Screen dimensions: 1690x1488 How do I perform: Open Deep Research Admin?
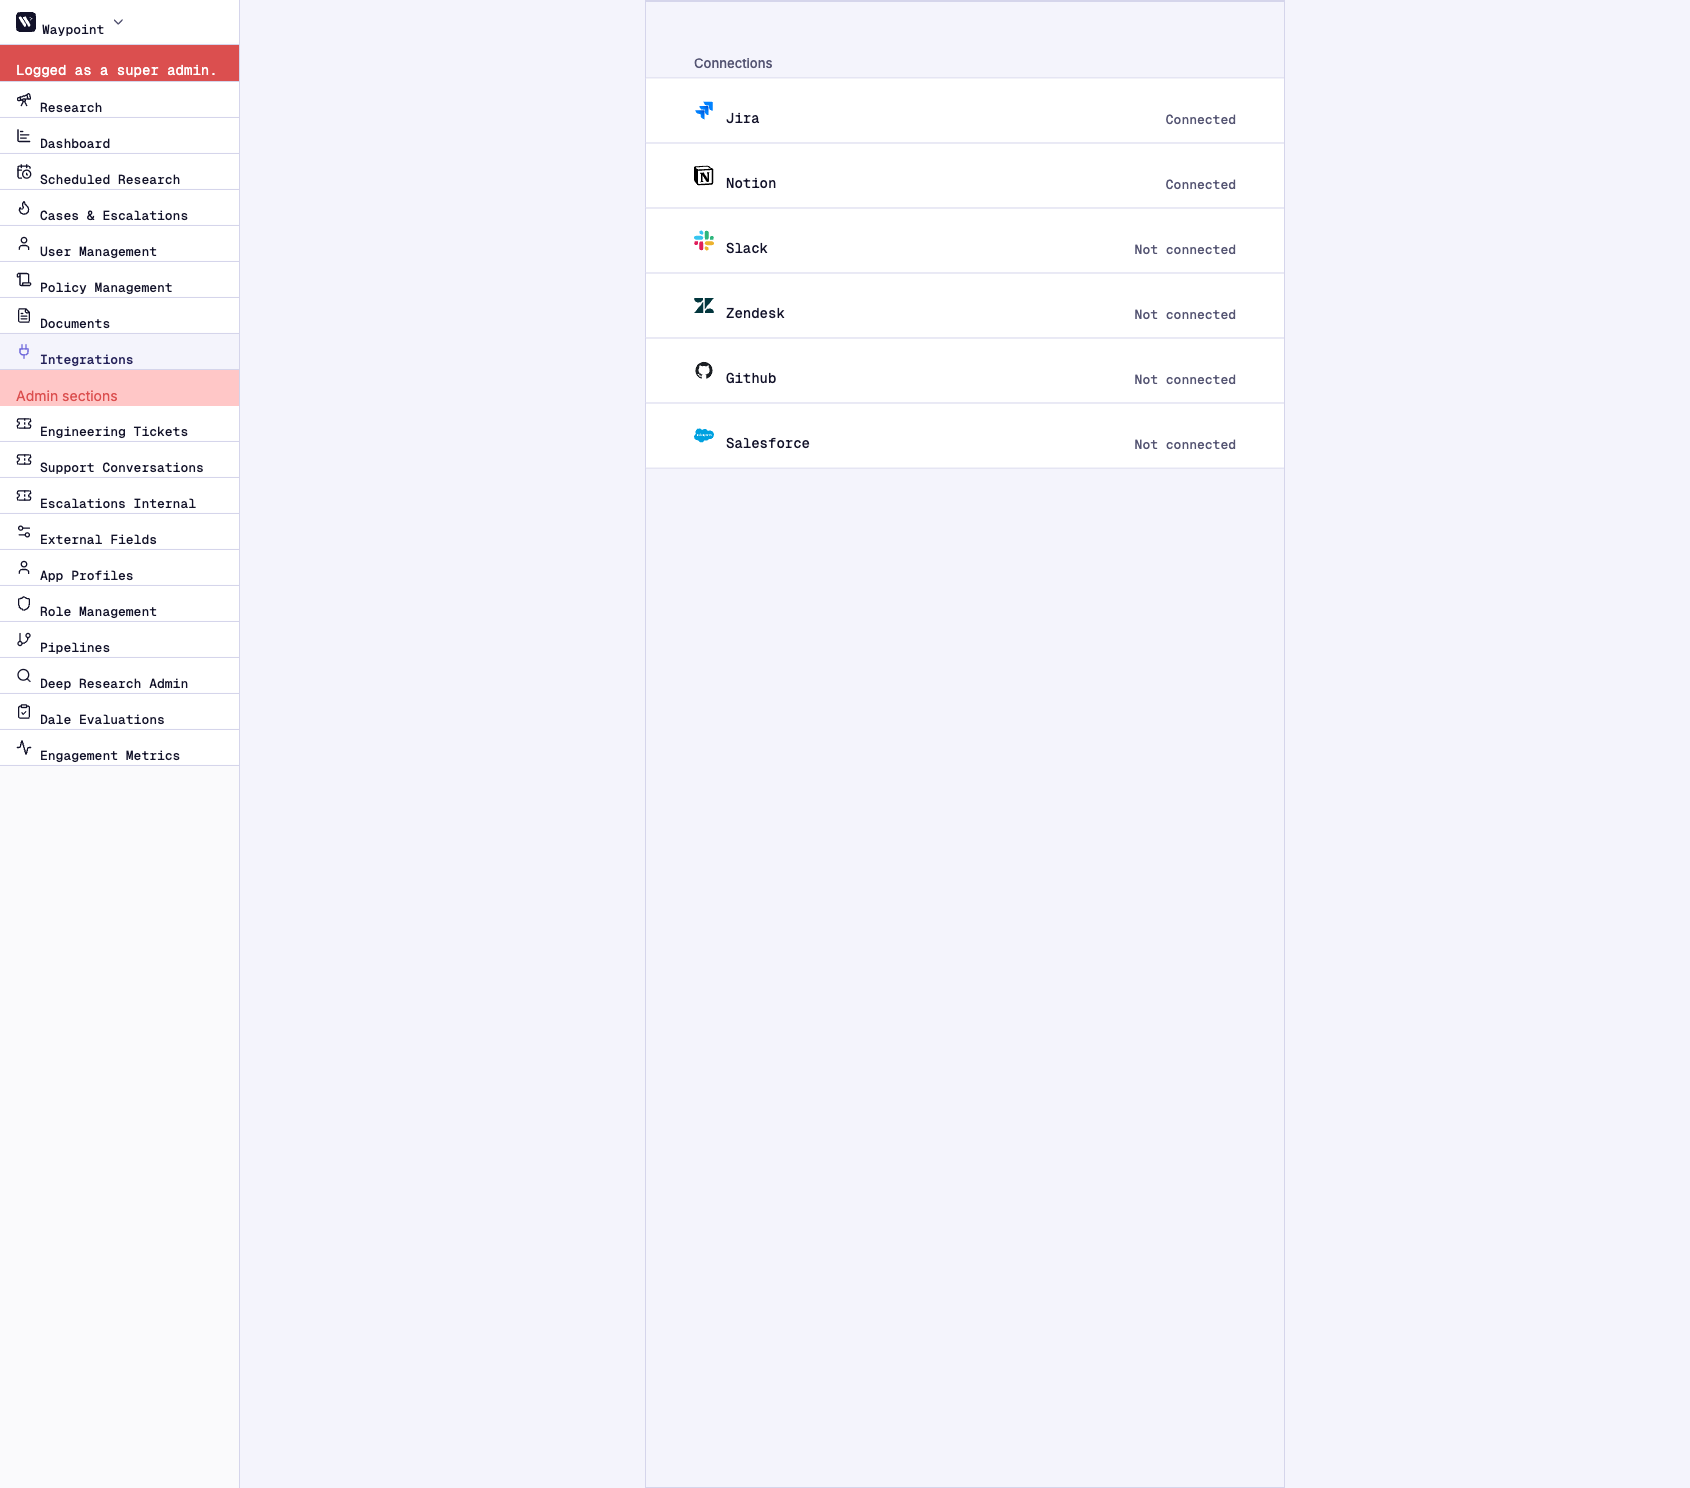click(x=119, y=676)
